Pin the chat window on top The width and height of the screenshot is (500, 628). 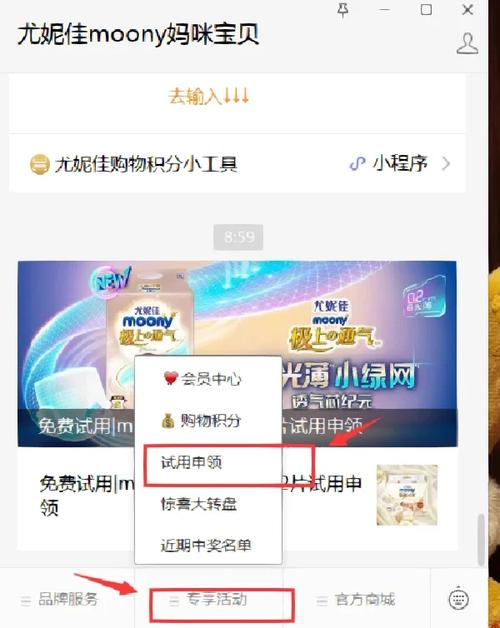(343, 10)
